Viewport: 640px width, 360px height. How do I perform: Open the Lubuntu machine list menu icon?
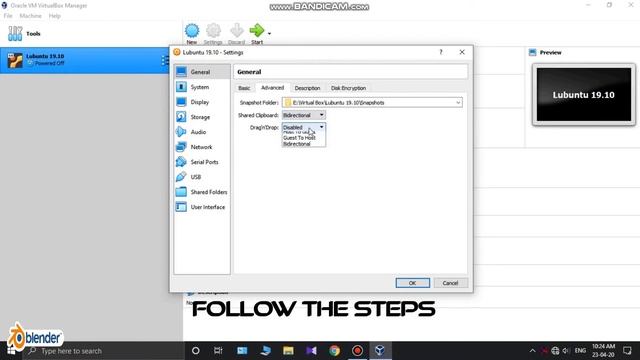[165, 60]
